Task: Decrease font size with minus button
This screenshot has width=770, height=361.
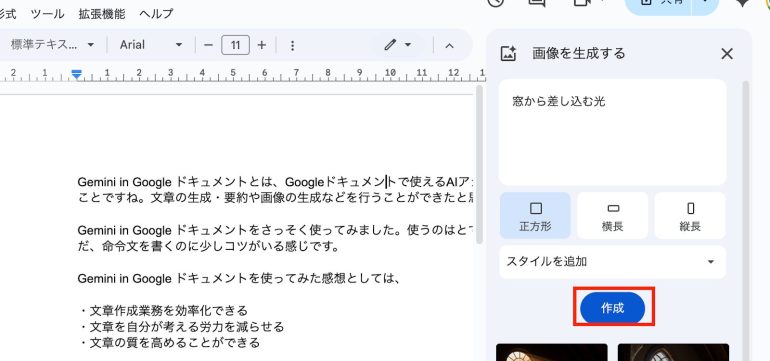Action: coord(208,45)
